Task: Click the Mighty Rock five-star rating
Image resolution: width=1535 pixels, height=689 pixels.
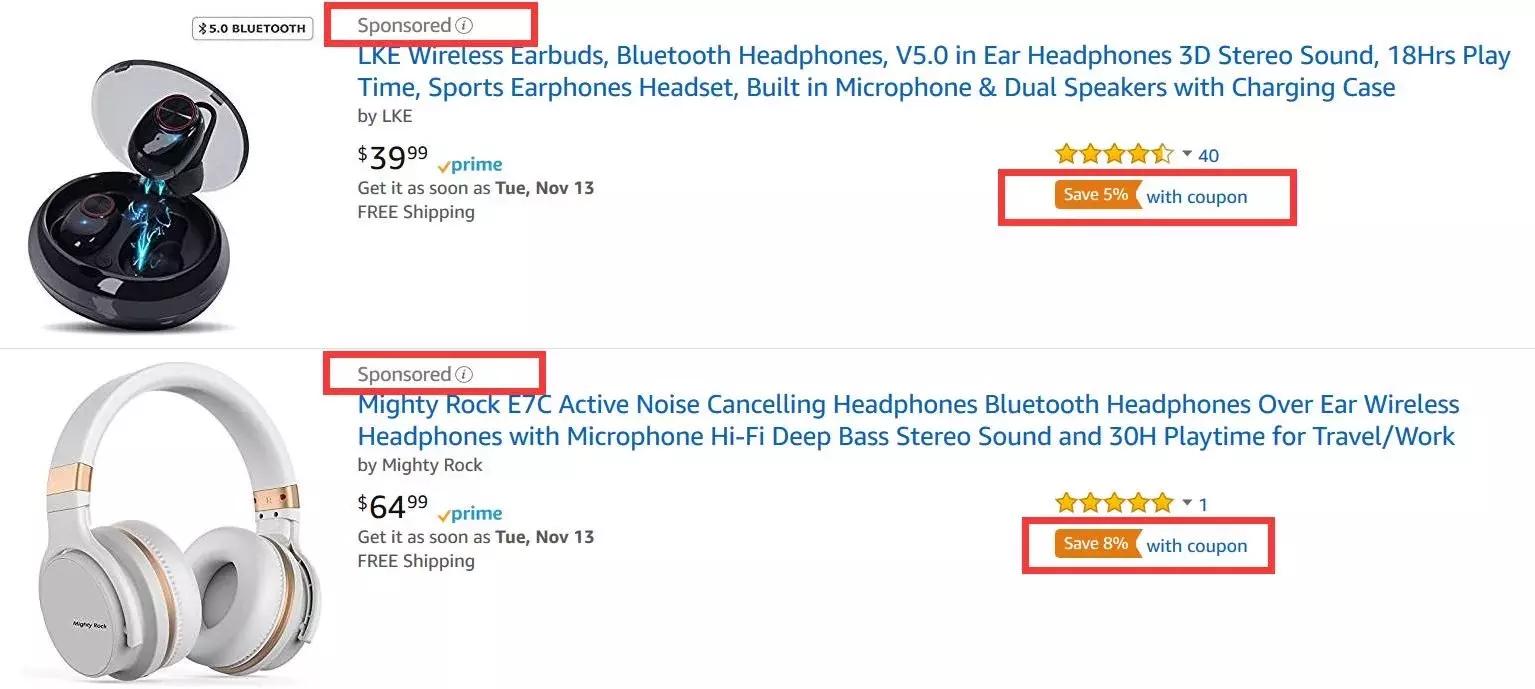Action: (x=1114, y=503)
